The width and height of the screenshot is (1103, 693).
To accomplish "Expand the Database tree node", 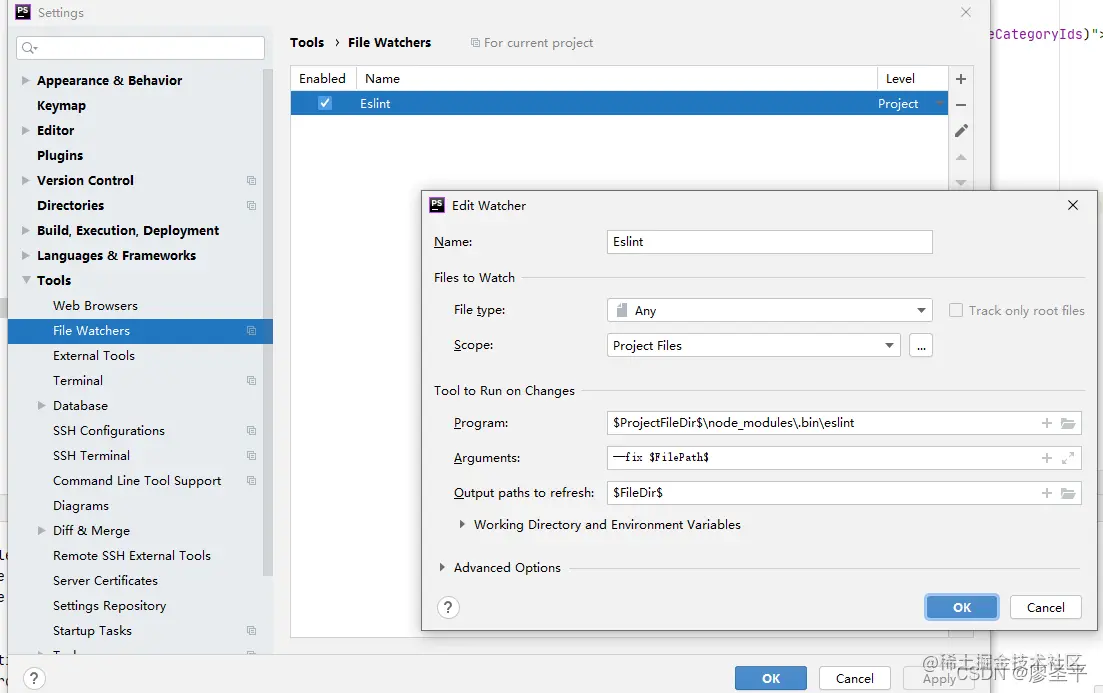I will point(42,405).
